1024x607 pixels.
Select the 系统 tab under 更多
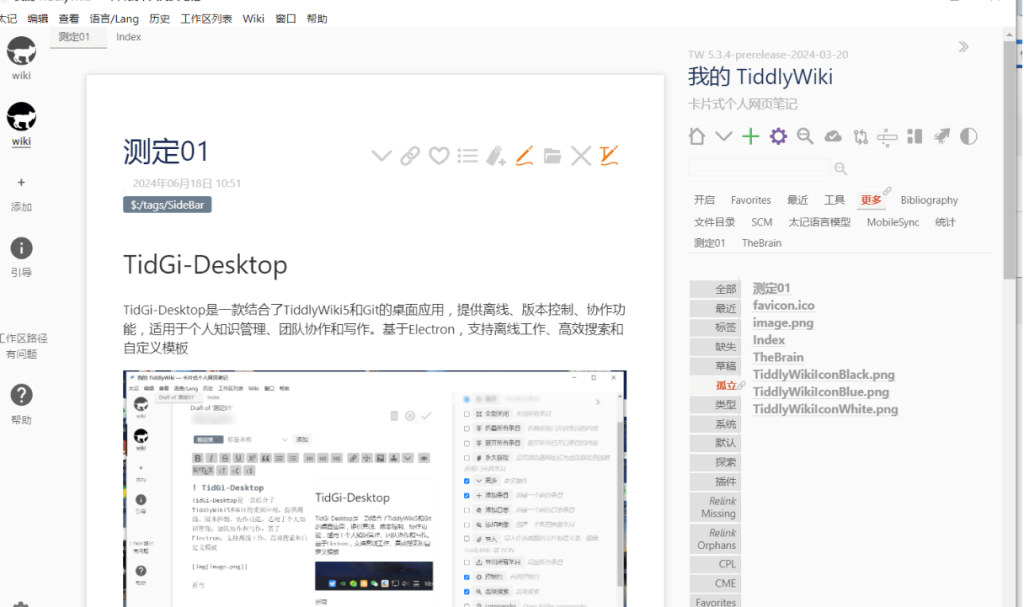click(715, 424)
